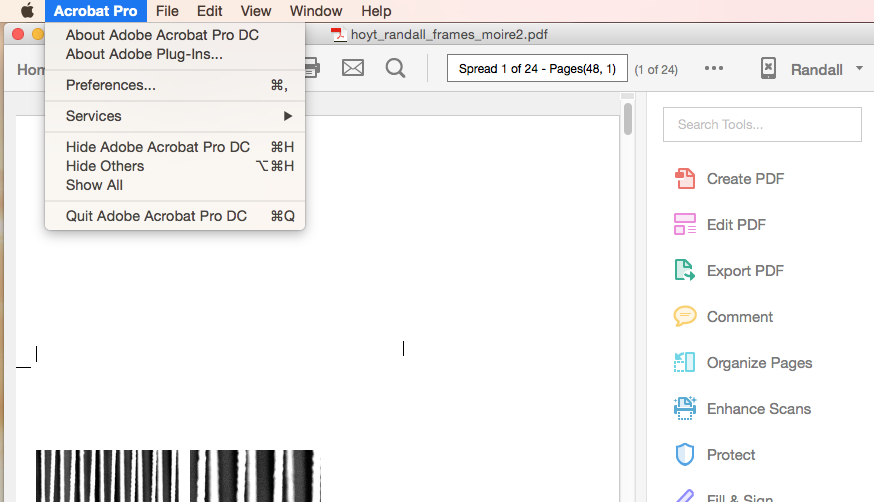Open the Help menu
The image size is (874, 502).
pyautogui.click(x=376, y=11)
